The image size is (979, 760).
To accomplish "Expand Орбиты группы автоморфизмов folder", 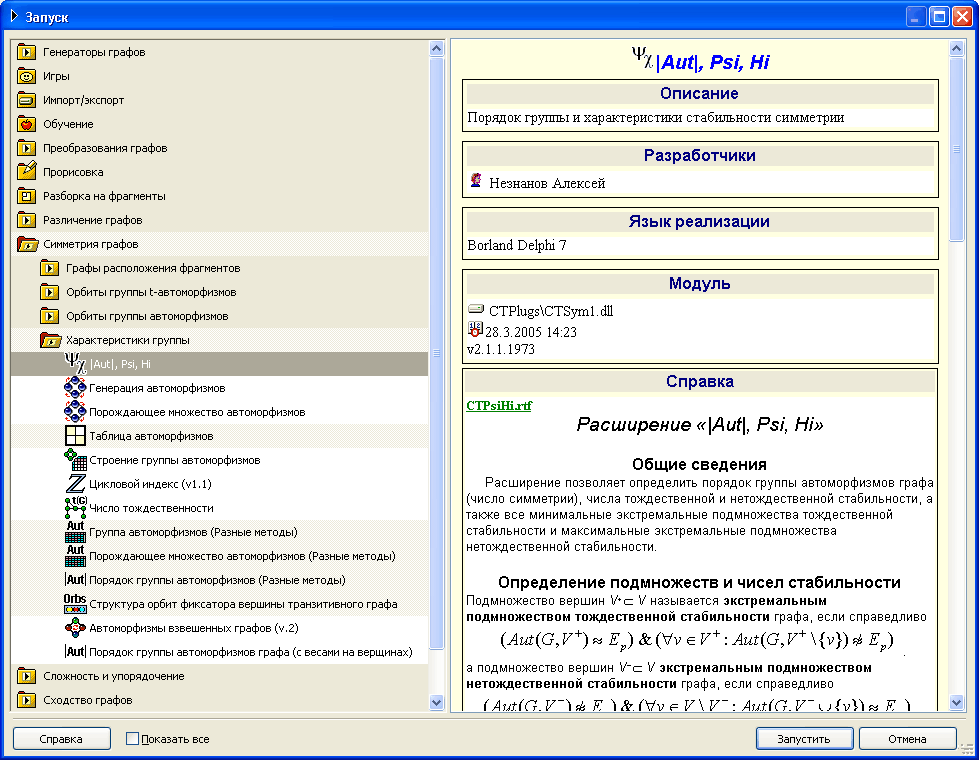I will pyautogui.click(x=49, y=316).
